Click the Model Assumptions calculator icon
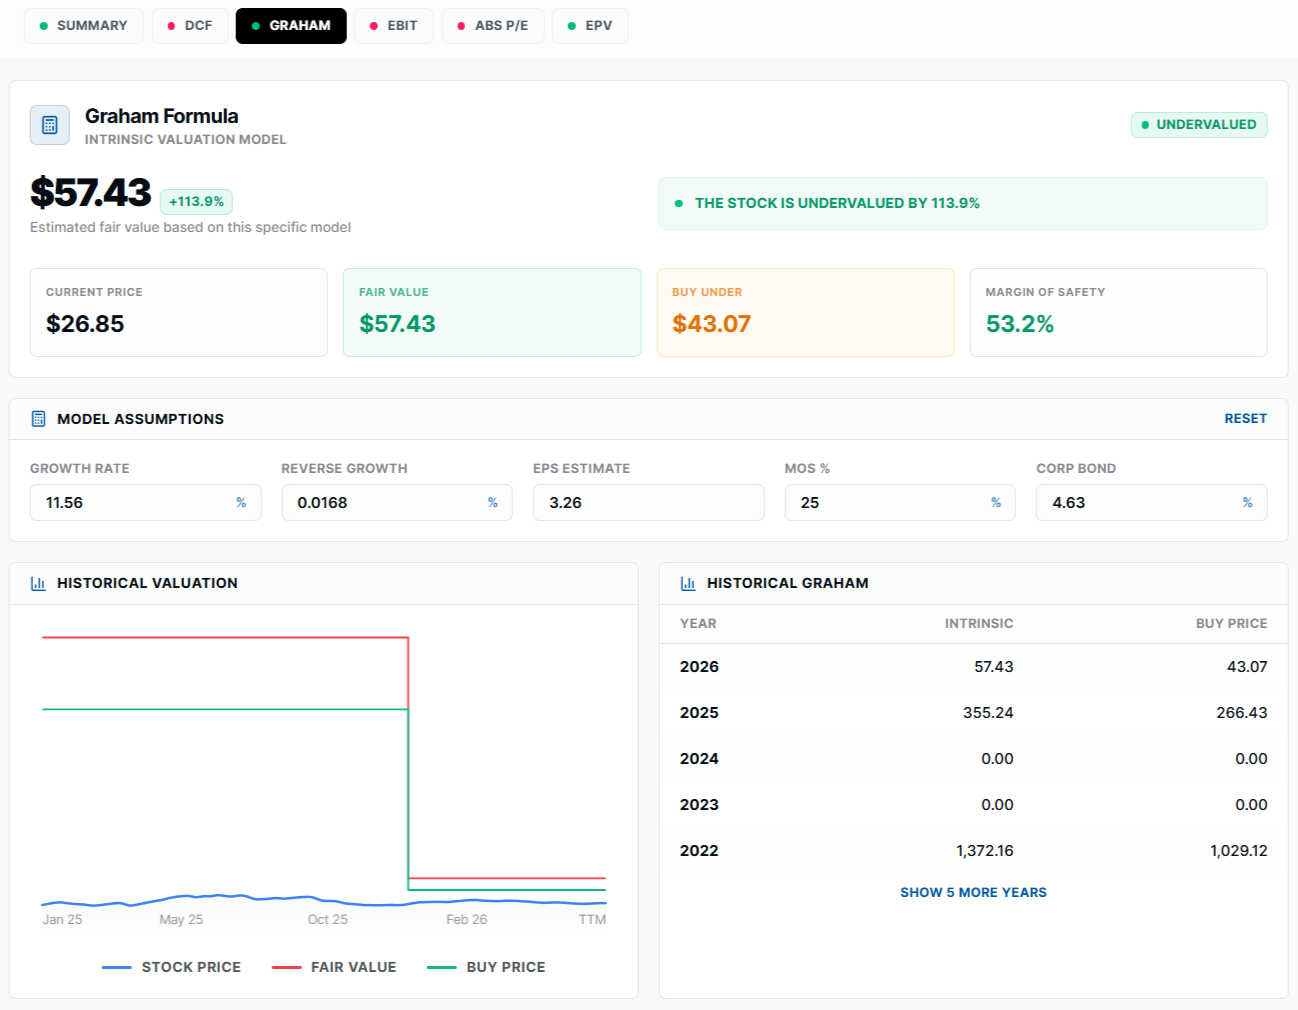The width and height of the screenshot is (1298, 1010). 38,419
